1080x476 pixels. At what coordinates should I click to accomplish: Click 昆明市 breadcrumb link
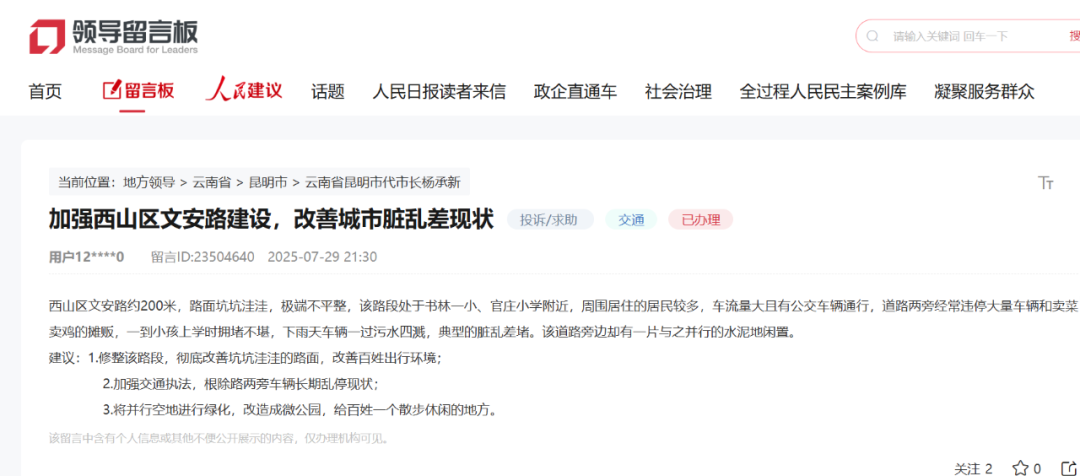pos(268,182)
